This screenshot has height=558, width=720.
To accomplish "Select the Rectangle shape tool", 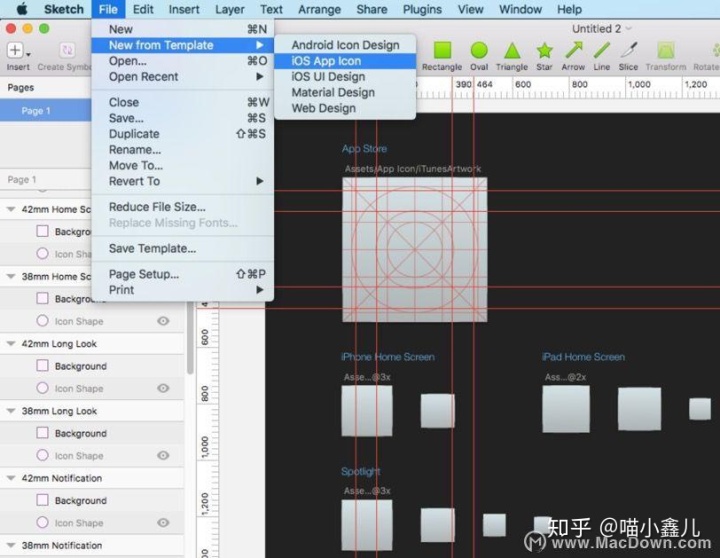I will click(442, 51).
